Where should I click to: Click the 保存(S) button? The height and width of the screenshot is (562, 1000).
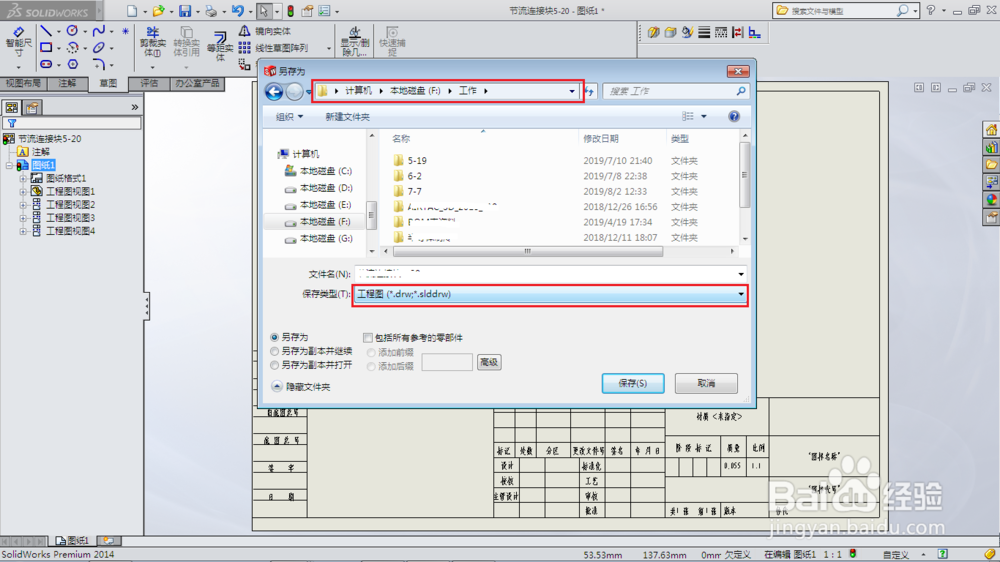(633, 383)
